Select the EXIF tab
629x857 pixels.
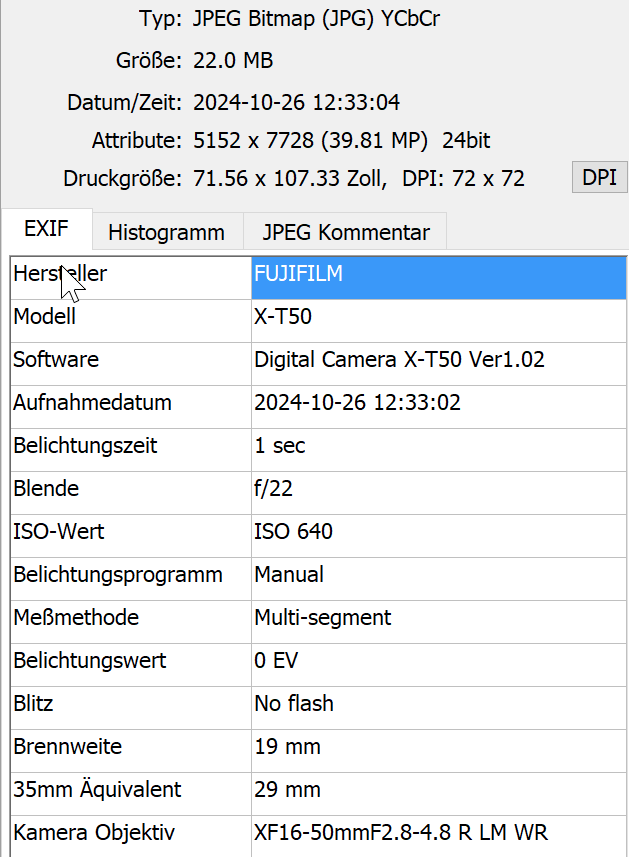point(46,230)
